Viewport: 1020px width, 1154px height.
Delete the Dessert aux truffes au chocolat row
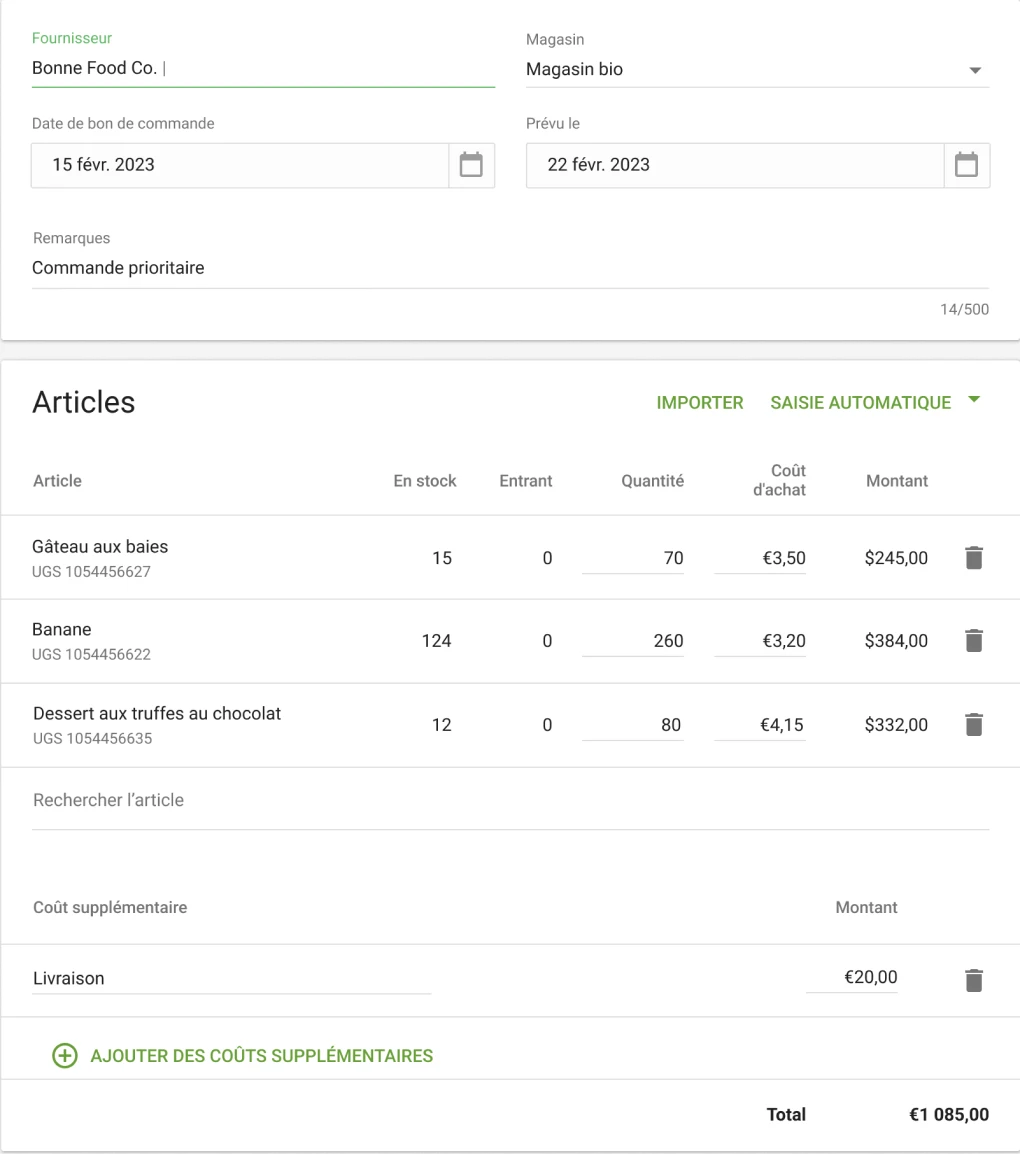click(973, 725)
